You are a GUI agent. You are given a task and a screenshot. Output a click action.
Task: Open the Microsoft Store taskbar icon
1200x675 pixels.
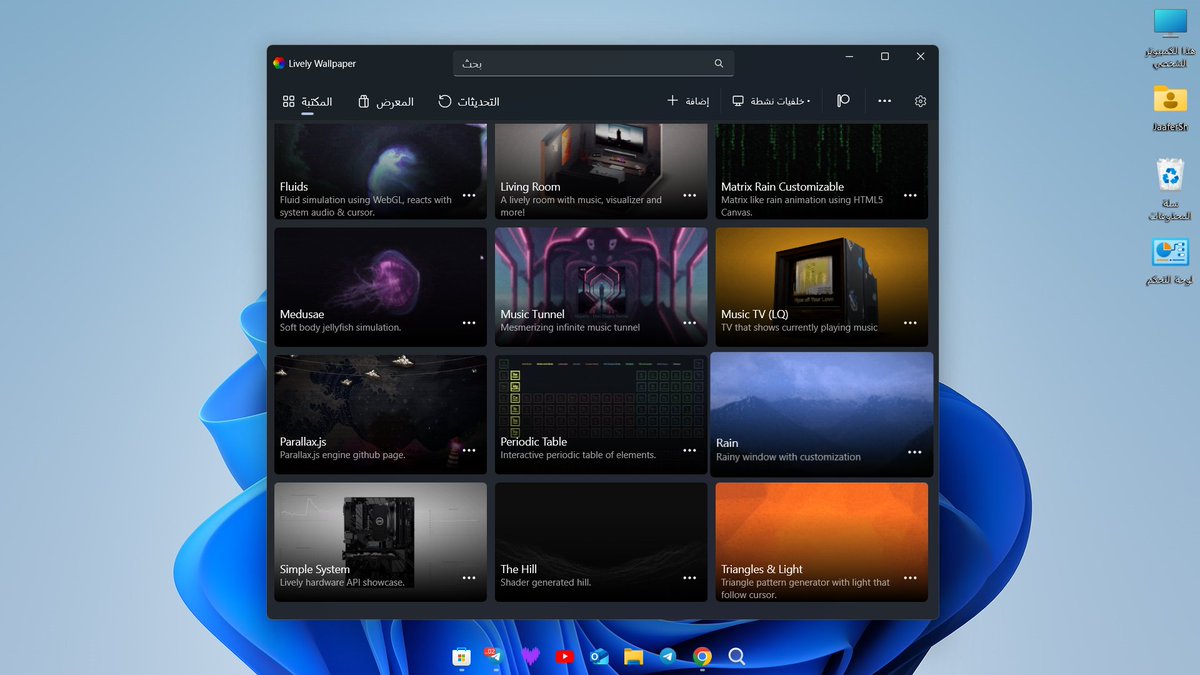tap(461, 657)
